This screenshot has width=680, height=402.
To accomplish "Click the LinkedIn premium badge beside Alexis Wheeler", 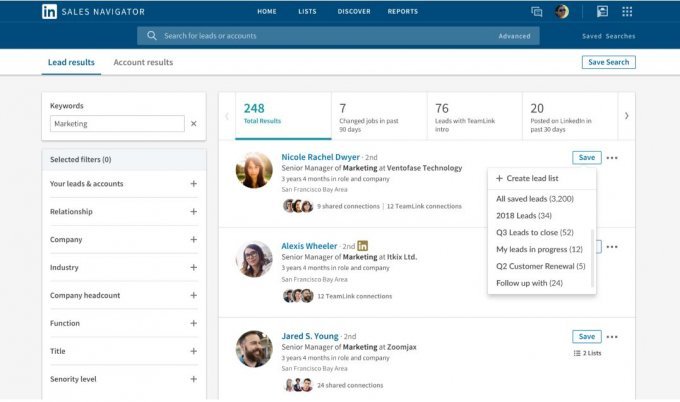I will coord(363,246).
